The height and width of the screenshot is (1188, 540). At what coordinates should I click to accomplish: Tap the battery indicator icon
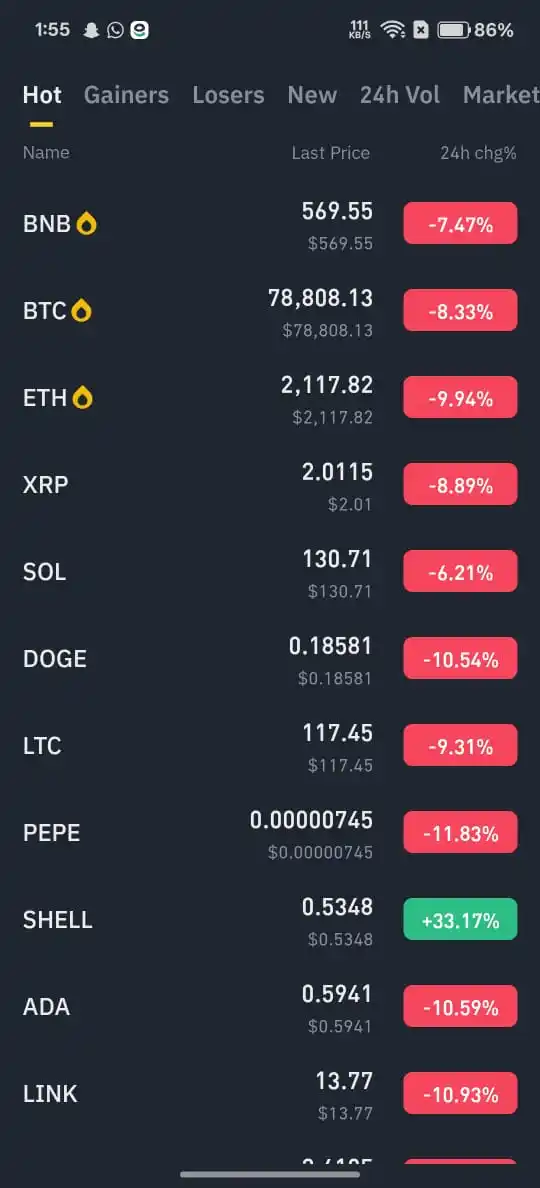(x=454, y=30)
